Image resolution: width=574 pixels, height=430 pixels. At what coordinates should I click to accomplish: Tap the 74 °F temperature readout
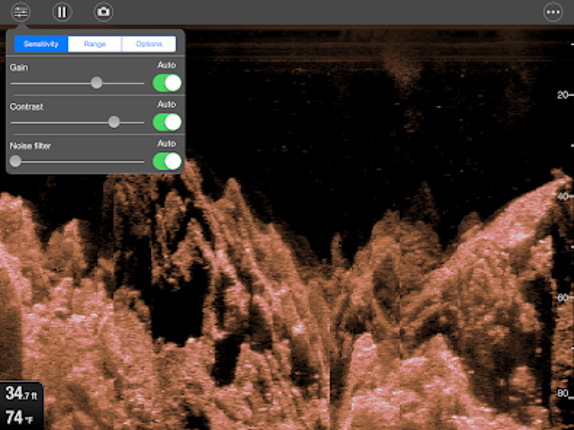point(19,418)
